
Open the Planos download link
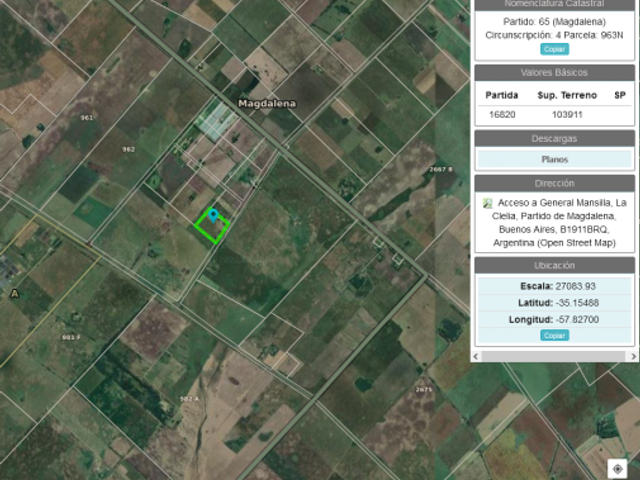click(x=554, y=159)
